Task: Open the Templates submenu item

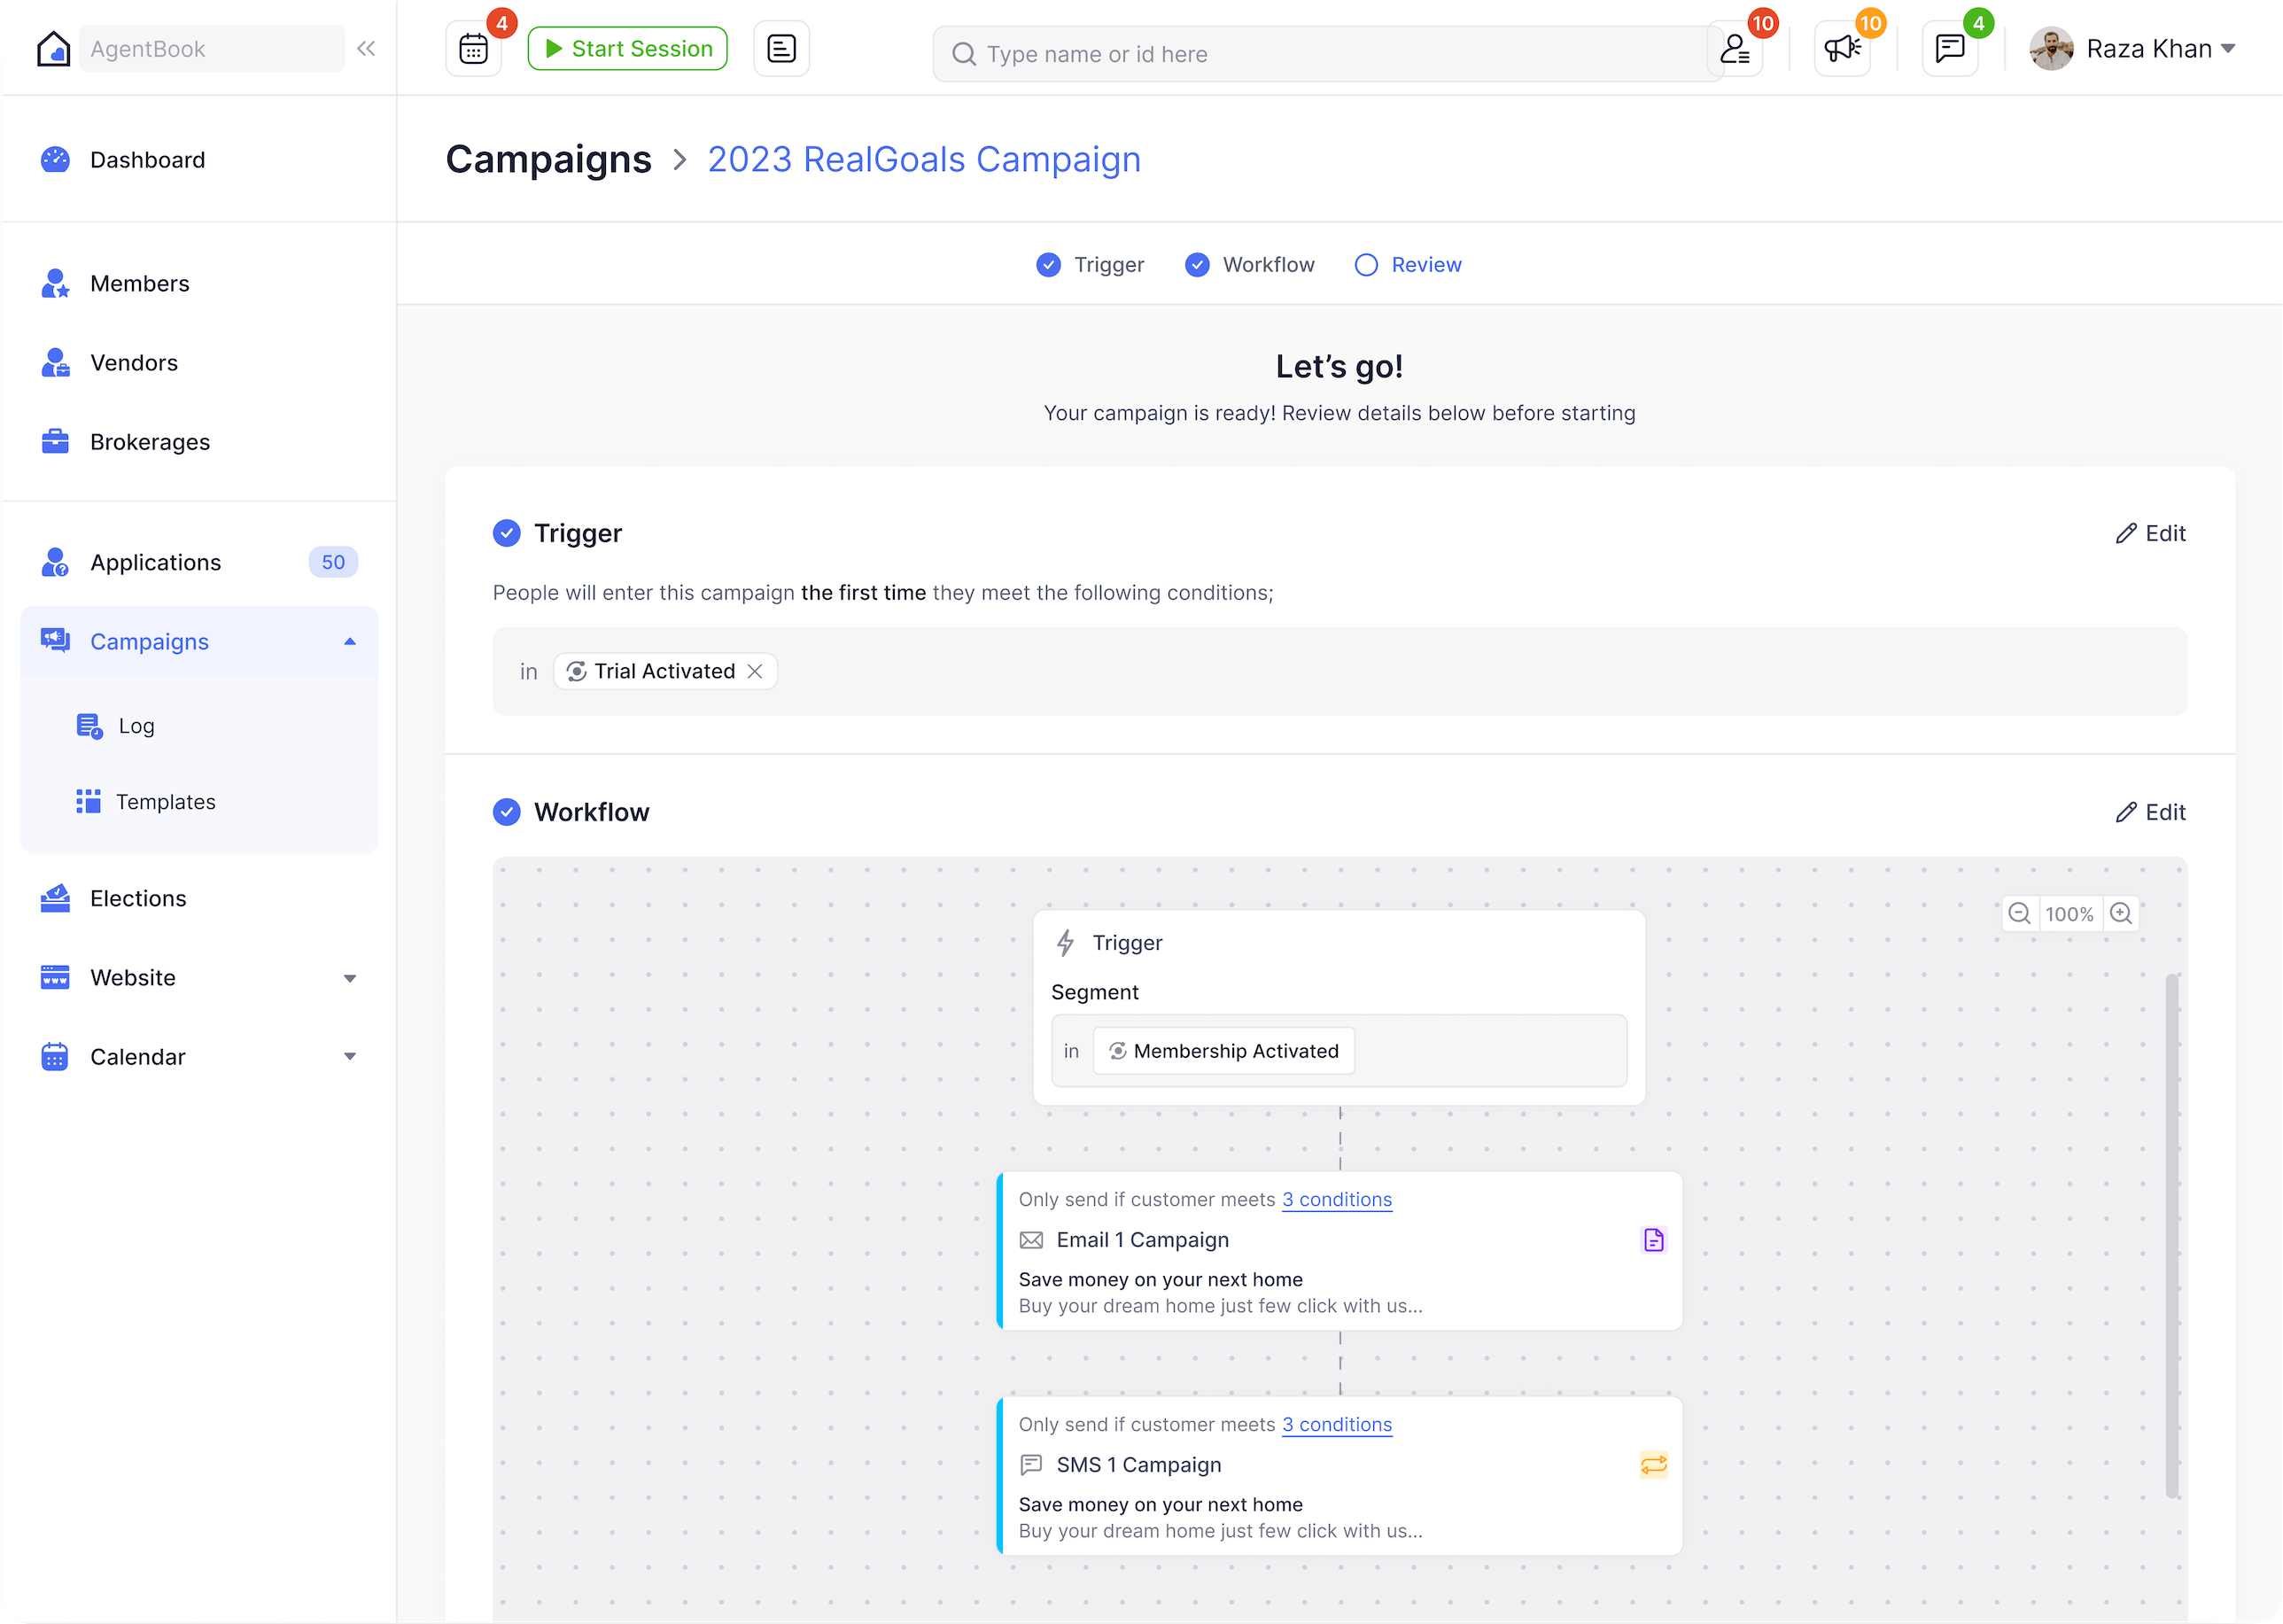Action: pyautogui.click(x=165, y=802)
